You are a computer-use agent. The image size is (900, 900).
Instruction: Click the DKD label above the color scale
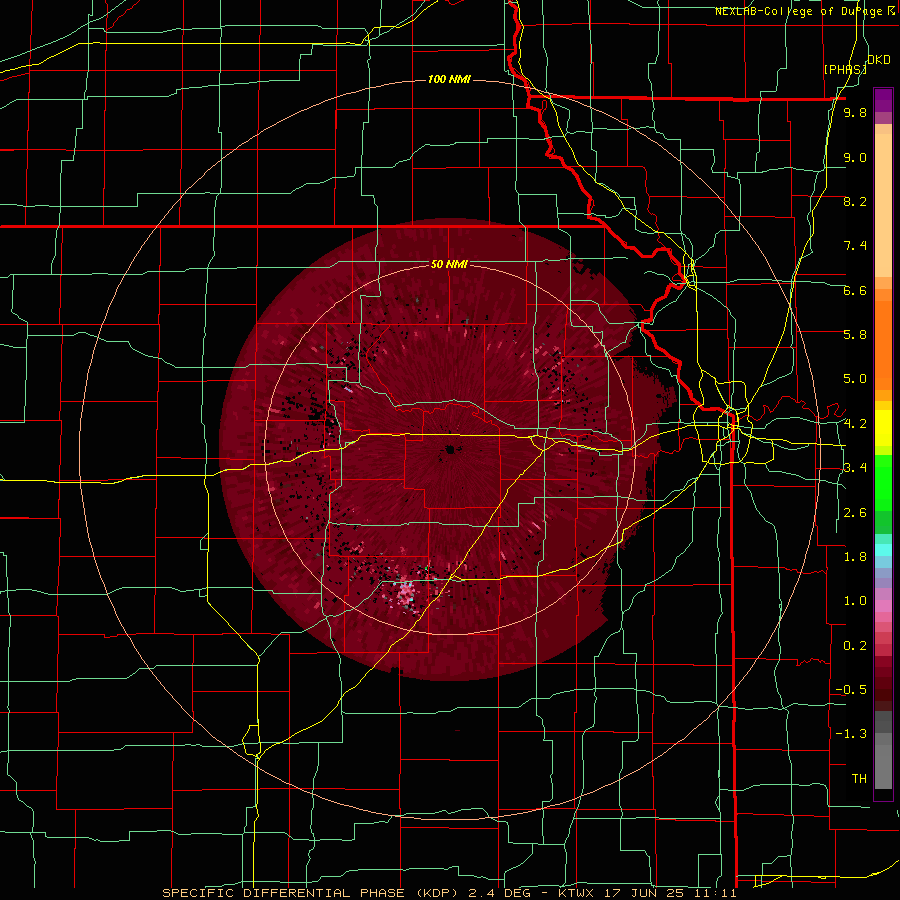pos(879,60)
